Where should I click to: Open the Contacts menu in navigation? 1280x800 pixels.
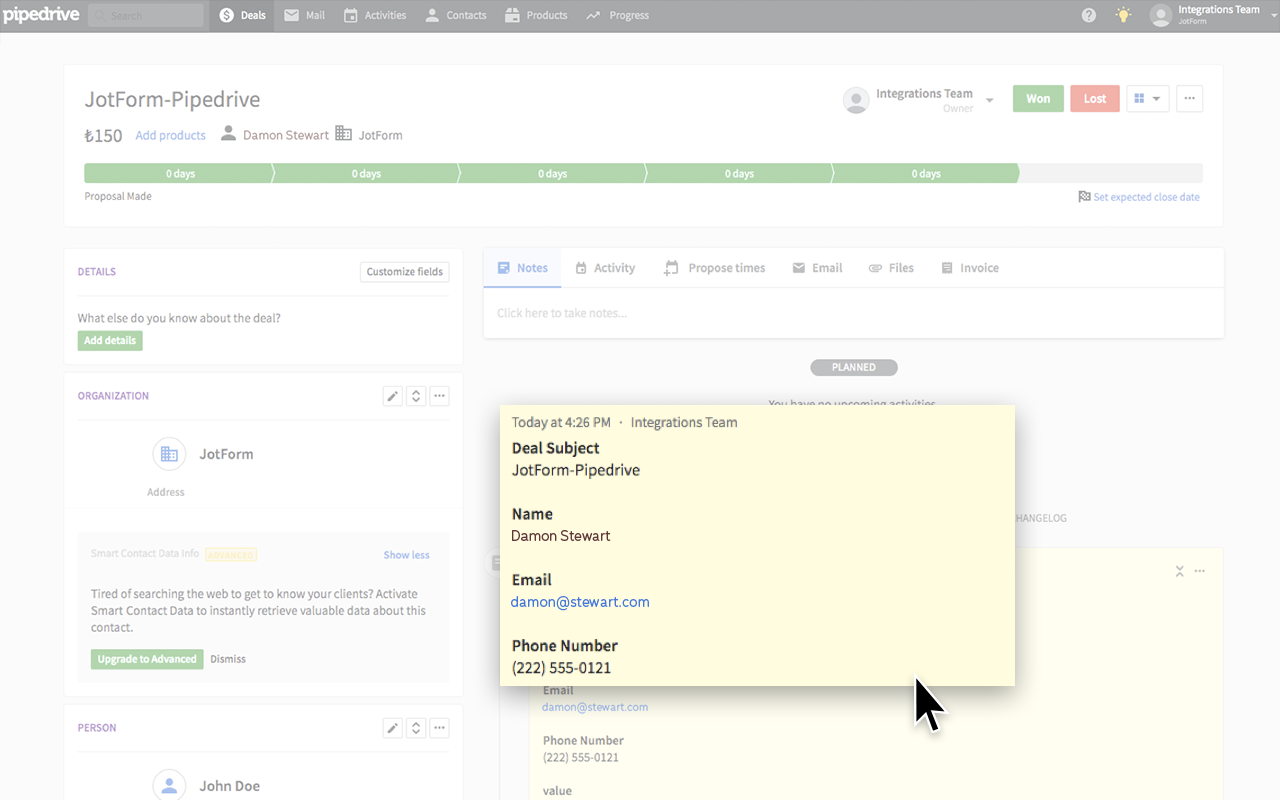456,15
